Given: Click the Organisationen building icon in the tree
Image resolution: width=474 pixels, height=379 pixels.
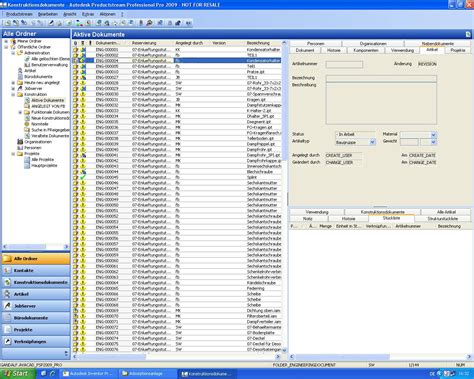Looking at the screenshot, I should pyautogui.click(x=20, y=142).
